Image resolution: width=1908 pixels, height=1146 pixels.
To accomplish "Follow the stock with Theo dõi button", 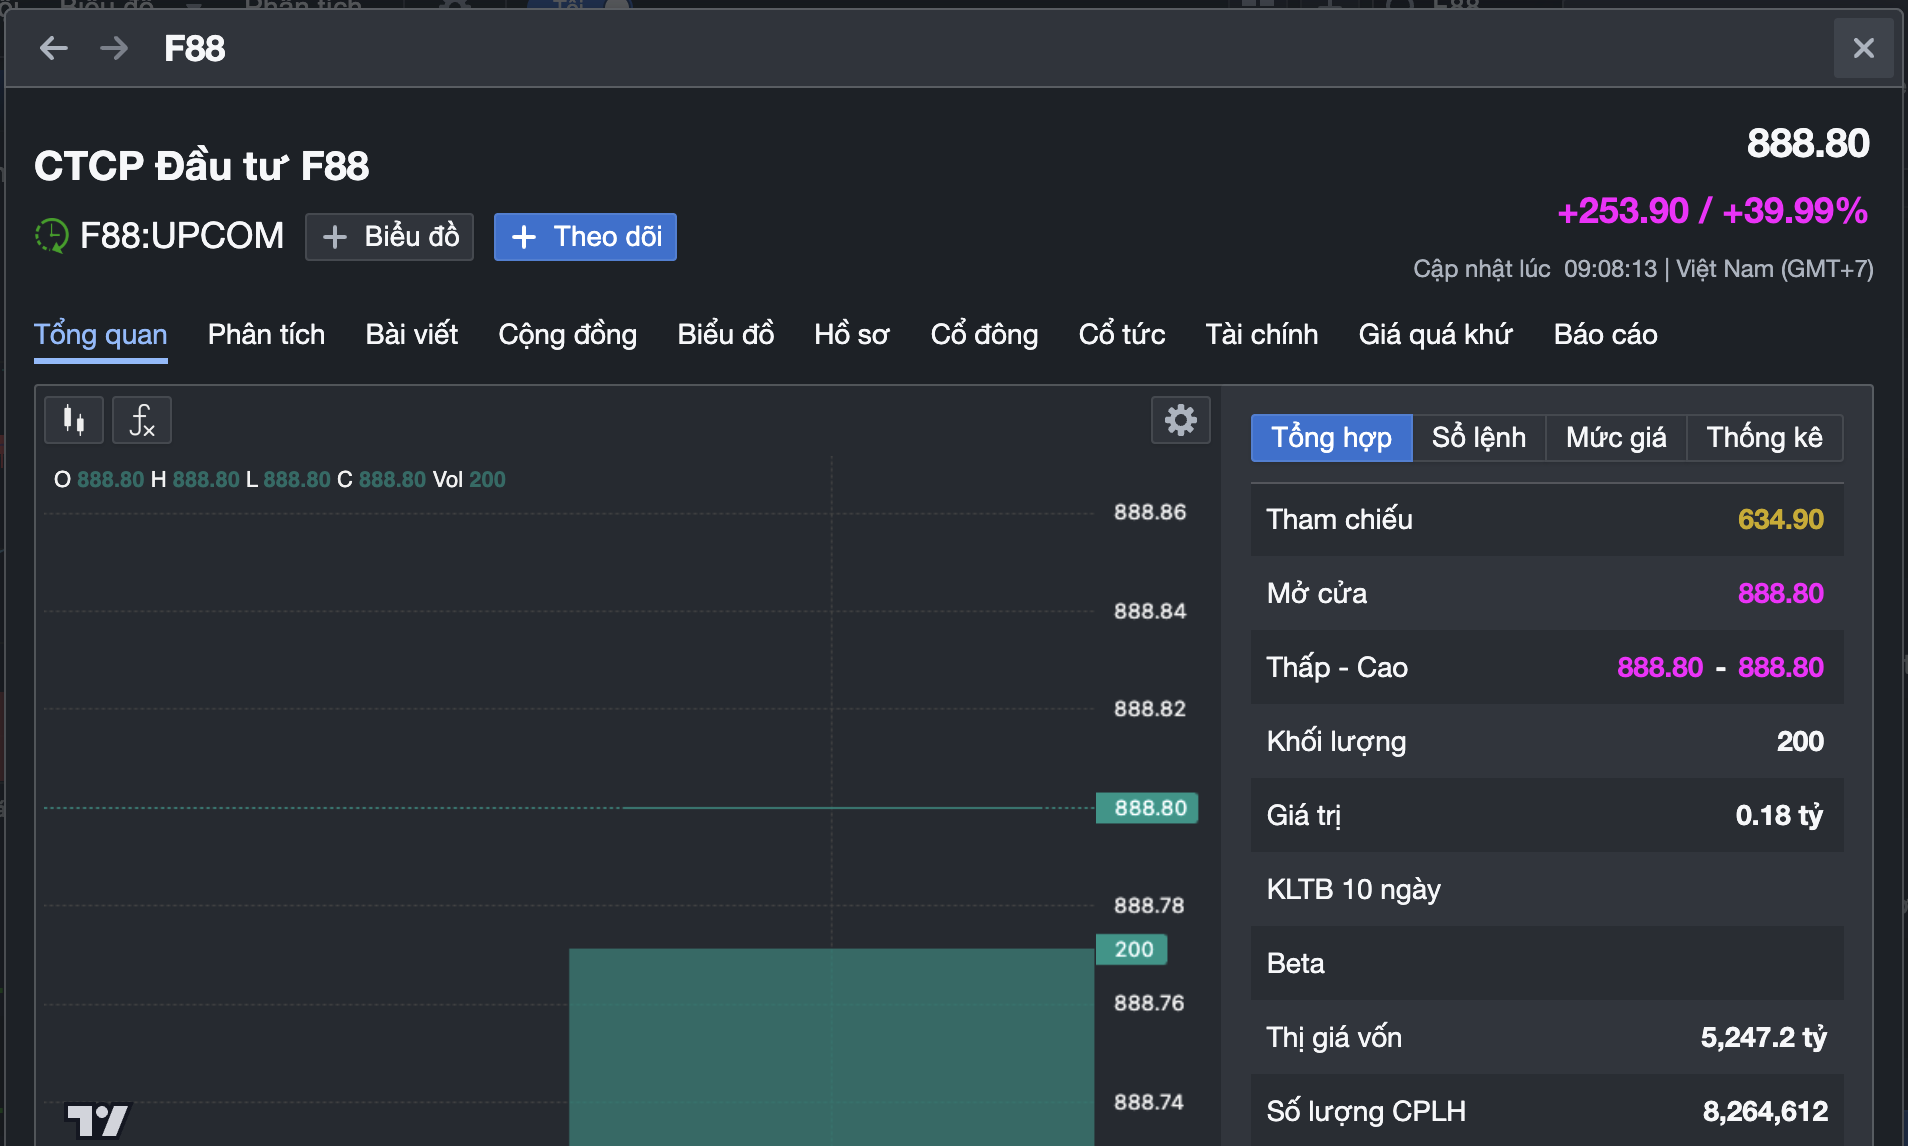I will tap(585, 237).
